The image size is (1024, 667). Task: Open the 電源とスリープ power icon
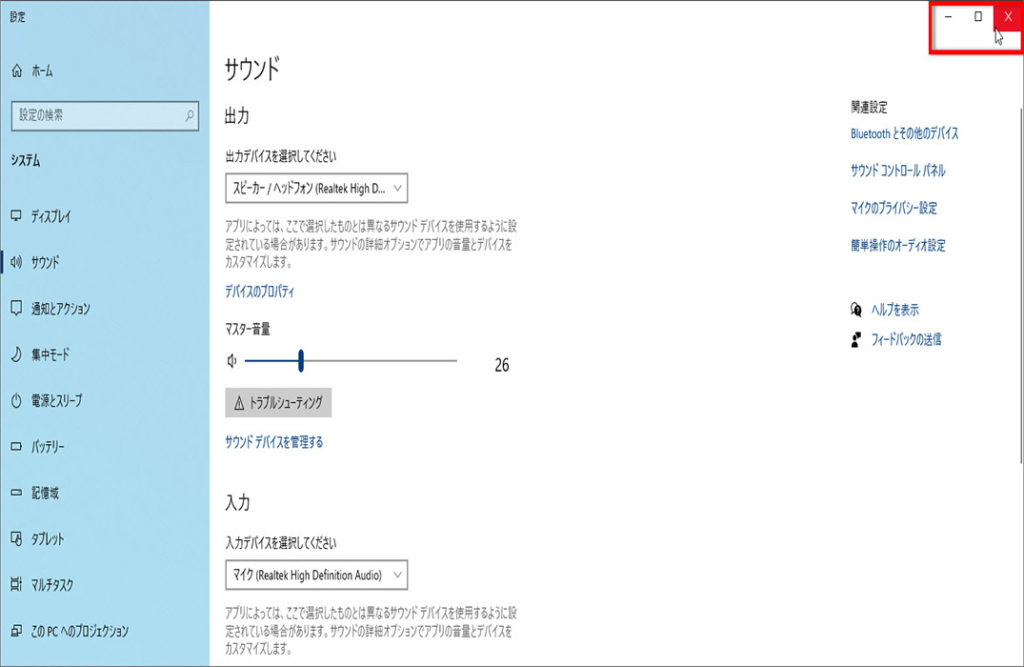tap(16, 400)
